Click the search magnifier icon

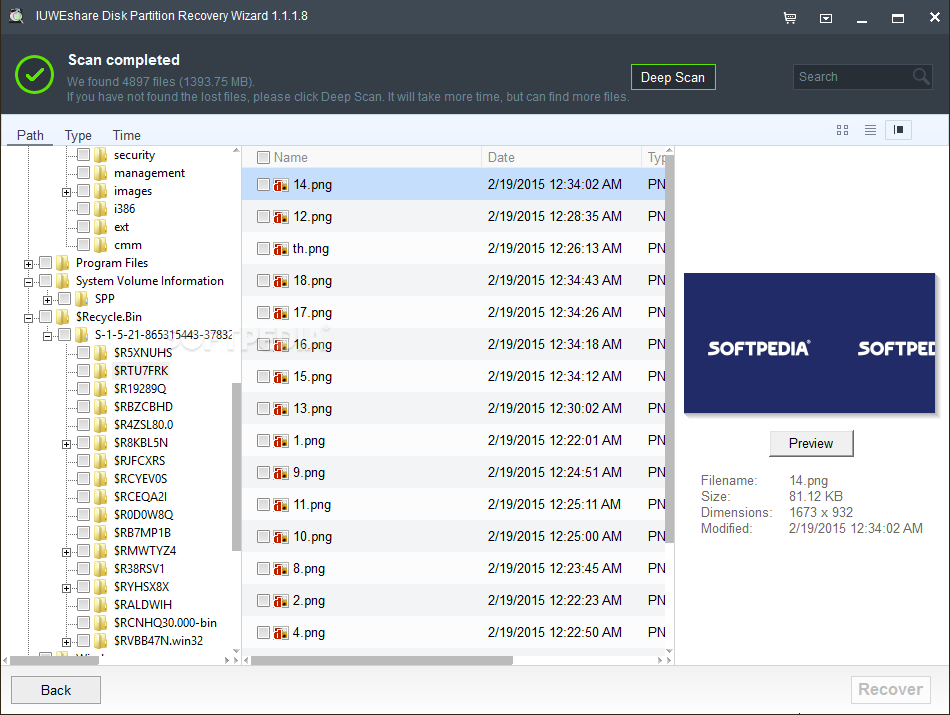click(x=921, y=76)
